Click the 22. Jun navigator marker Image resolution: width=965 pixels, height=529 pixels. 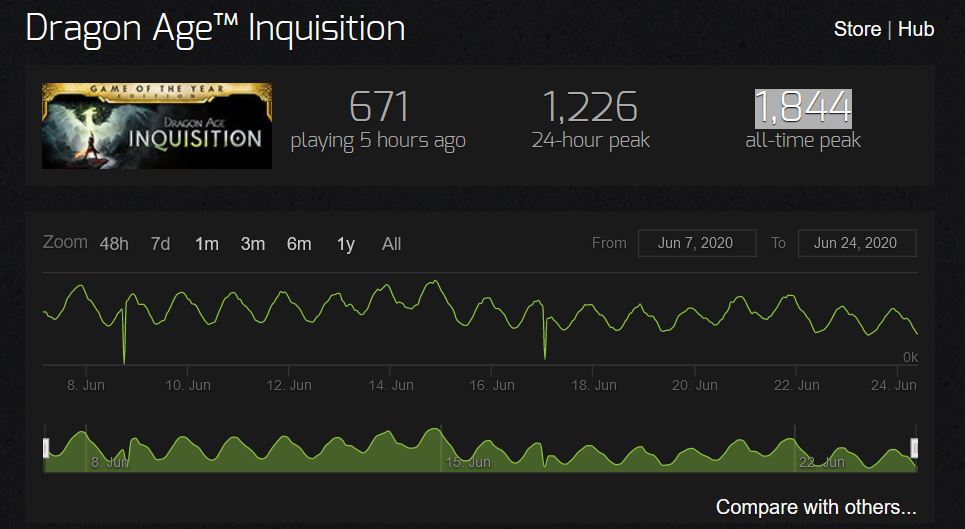821,462
